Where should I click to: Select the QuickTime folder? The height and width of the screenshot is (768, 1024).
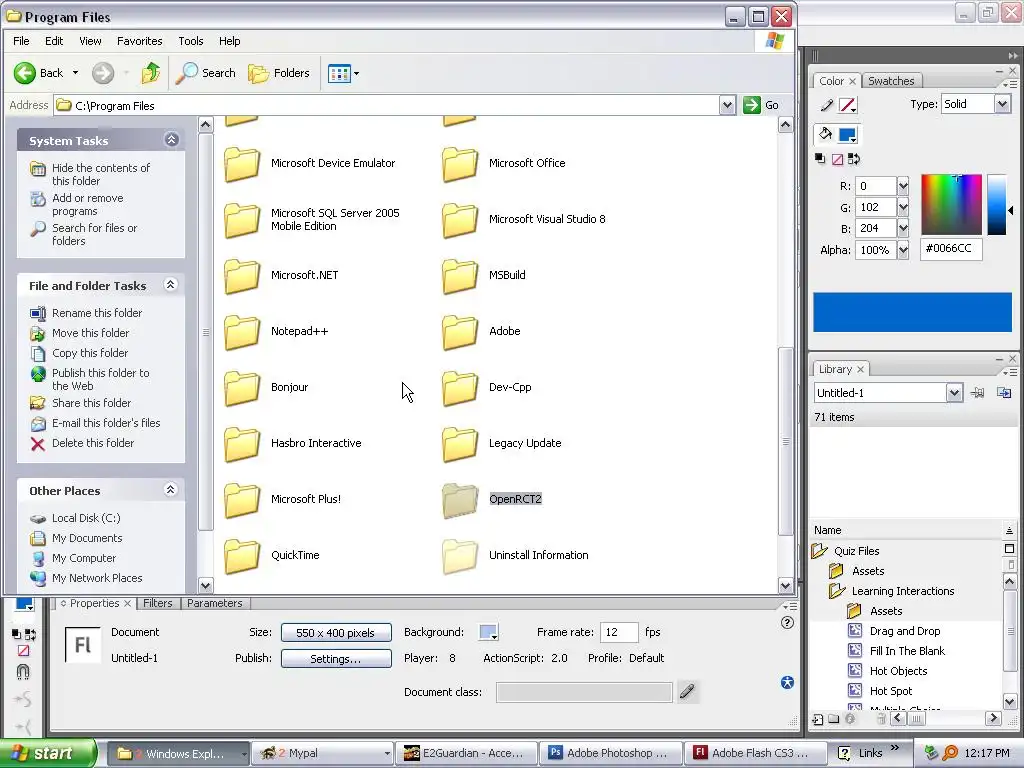272,555
